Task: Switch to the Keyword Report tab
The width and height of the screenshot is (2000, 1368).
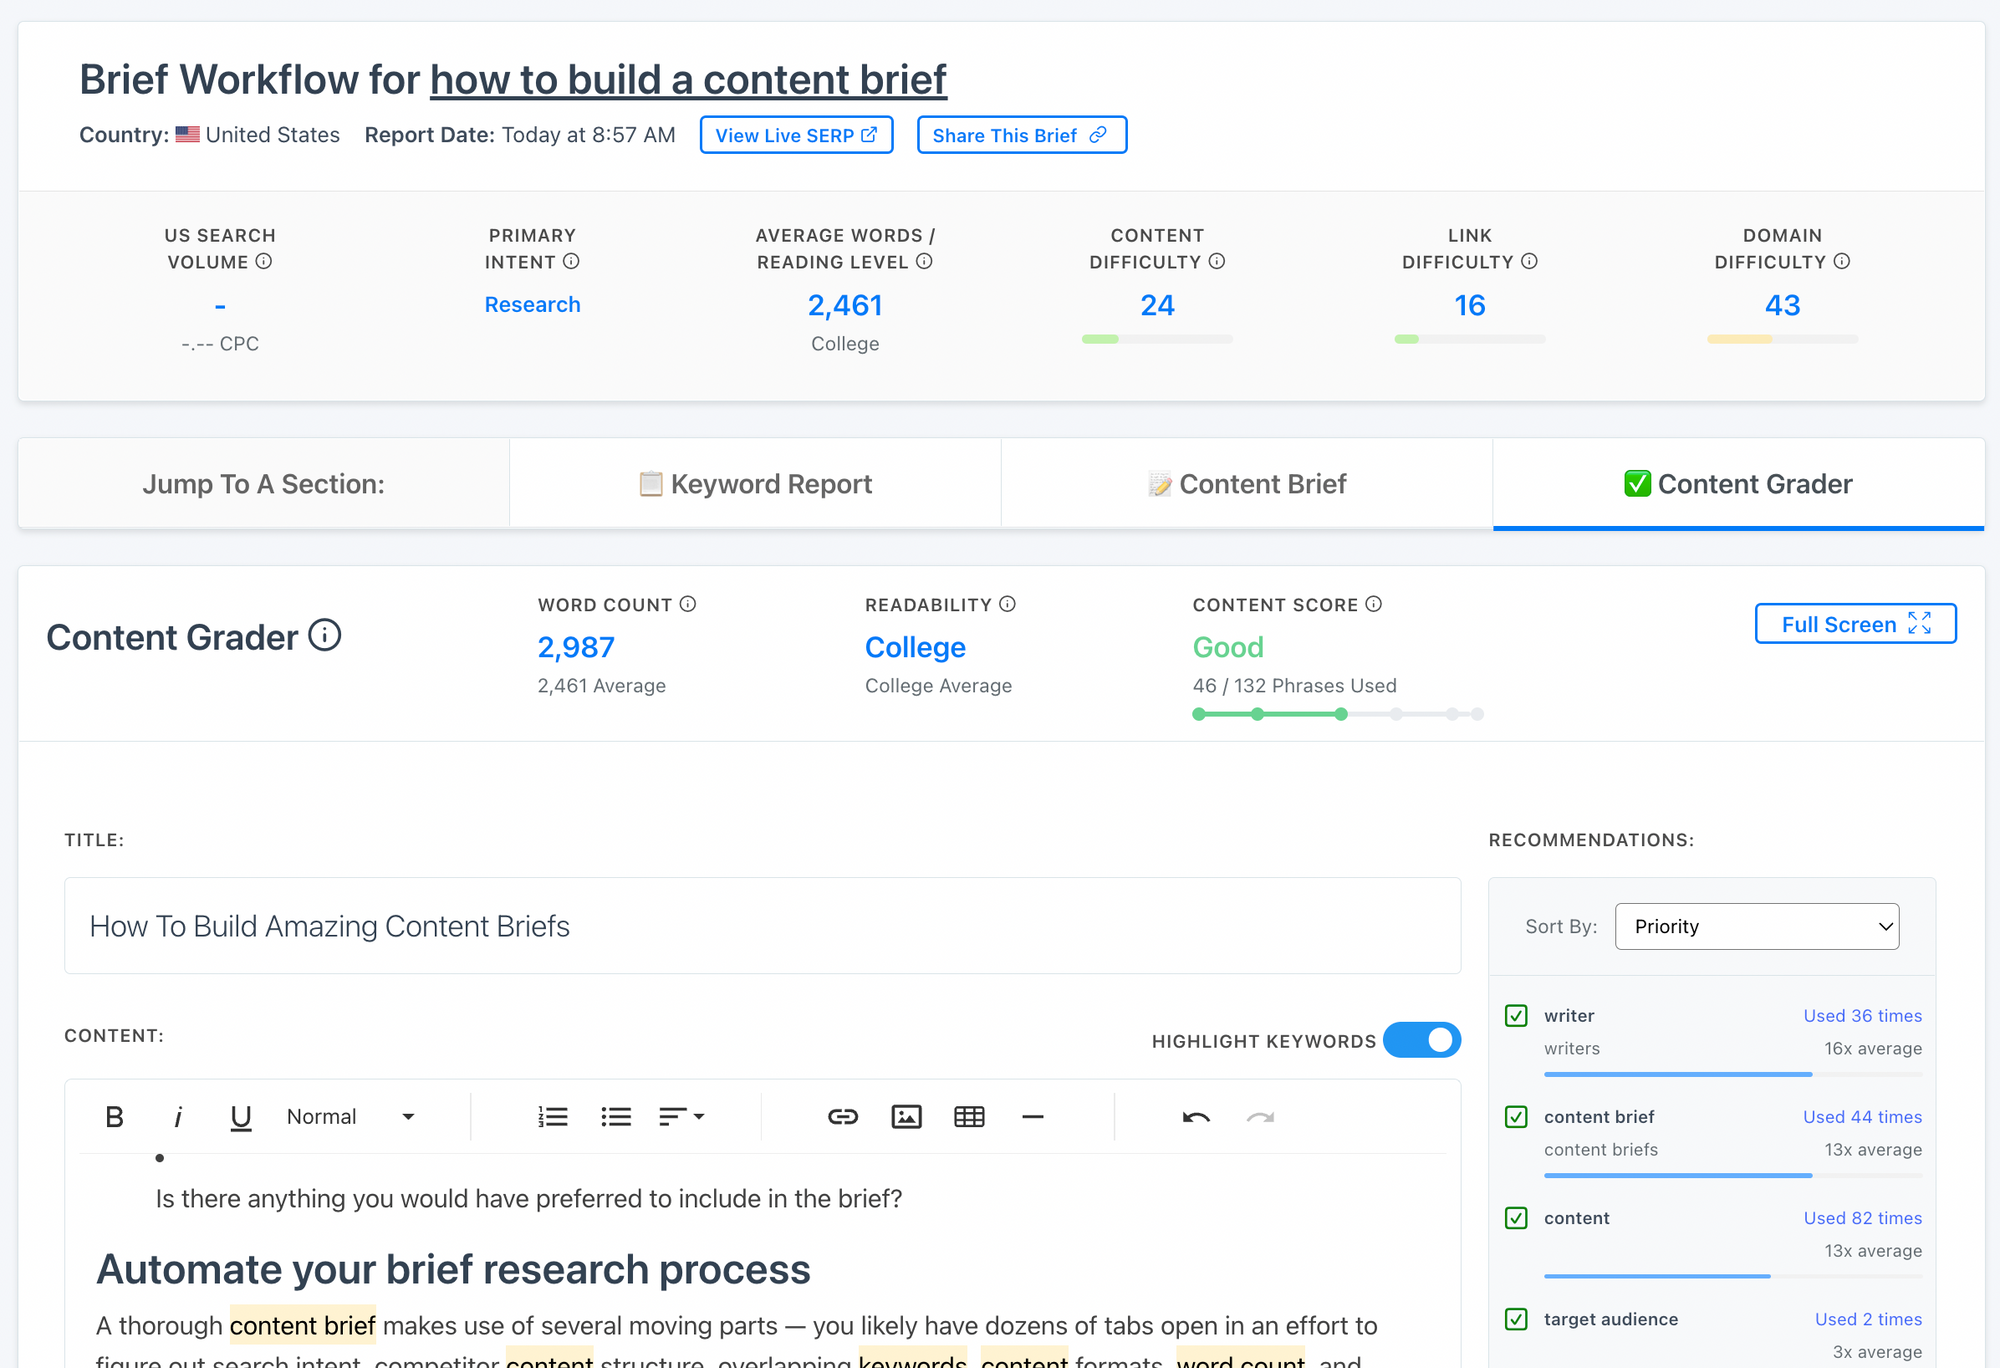Action: point(755,484)
